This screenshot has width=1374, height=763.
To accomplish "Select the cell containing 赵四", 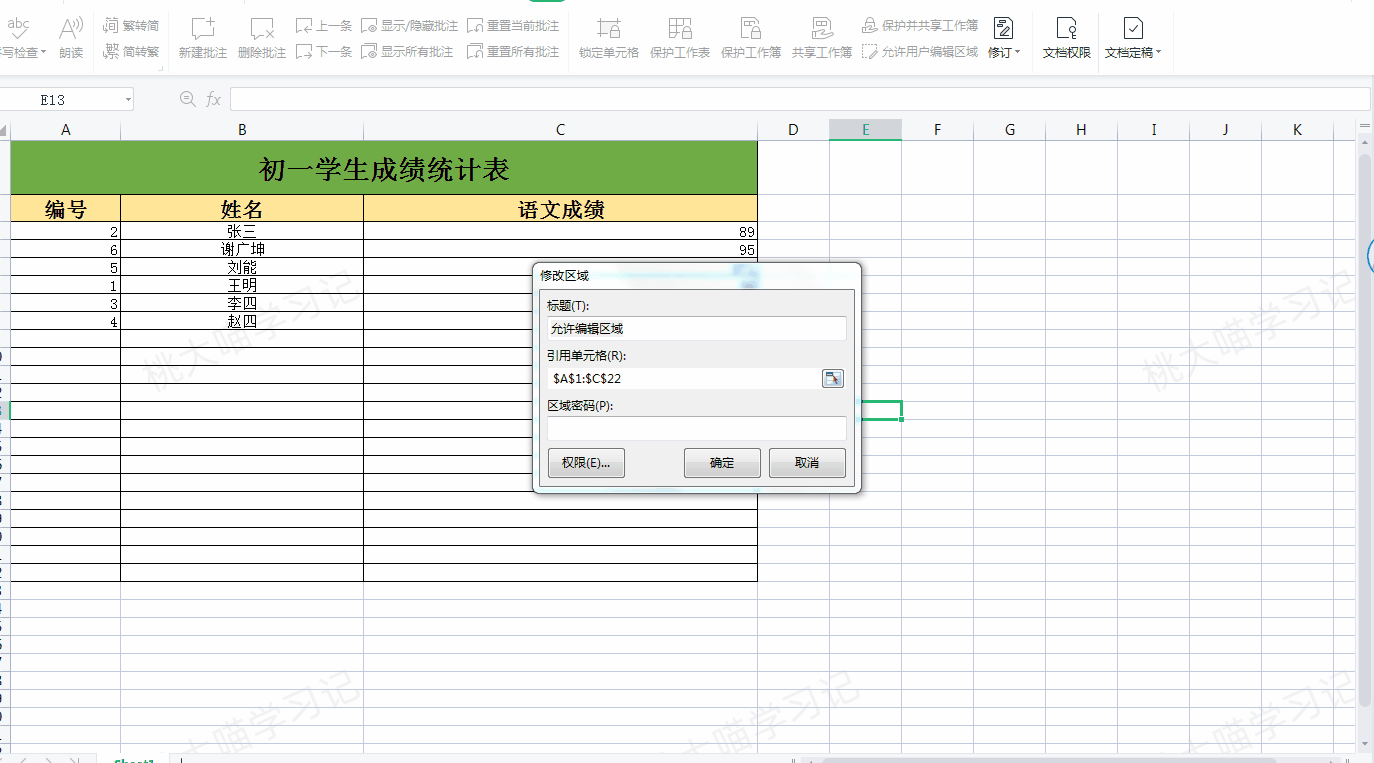I will 242,321.
